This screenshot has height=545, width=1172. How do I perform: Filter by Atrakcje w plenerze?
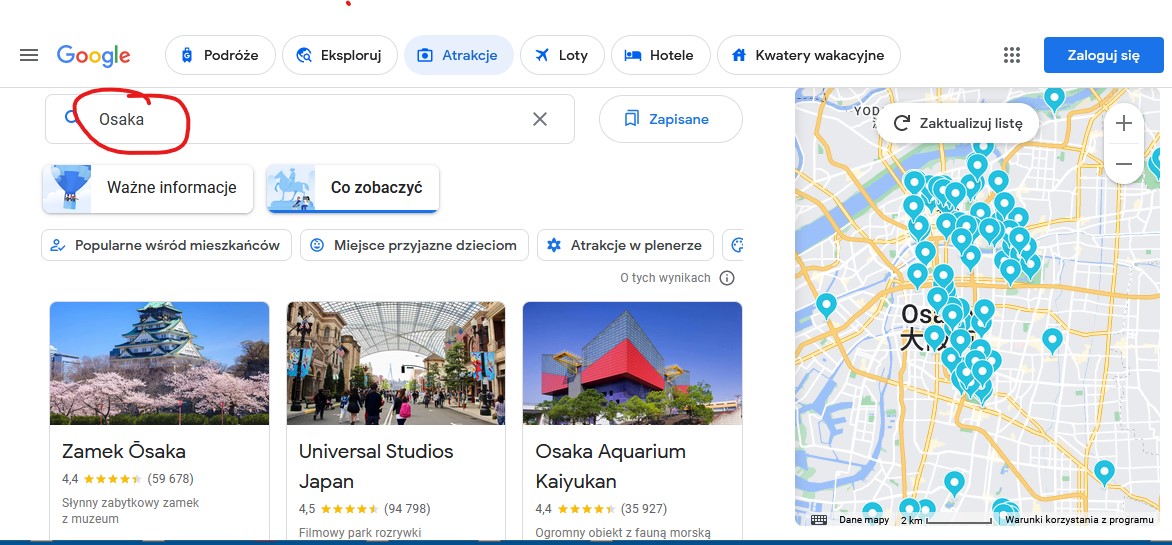click(625, 245)
